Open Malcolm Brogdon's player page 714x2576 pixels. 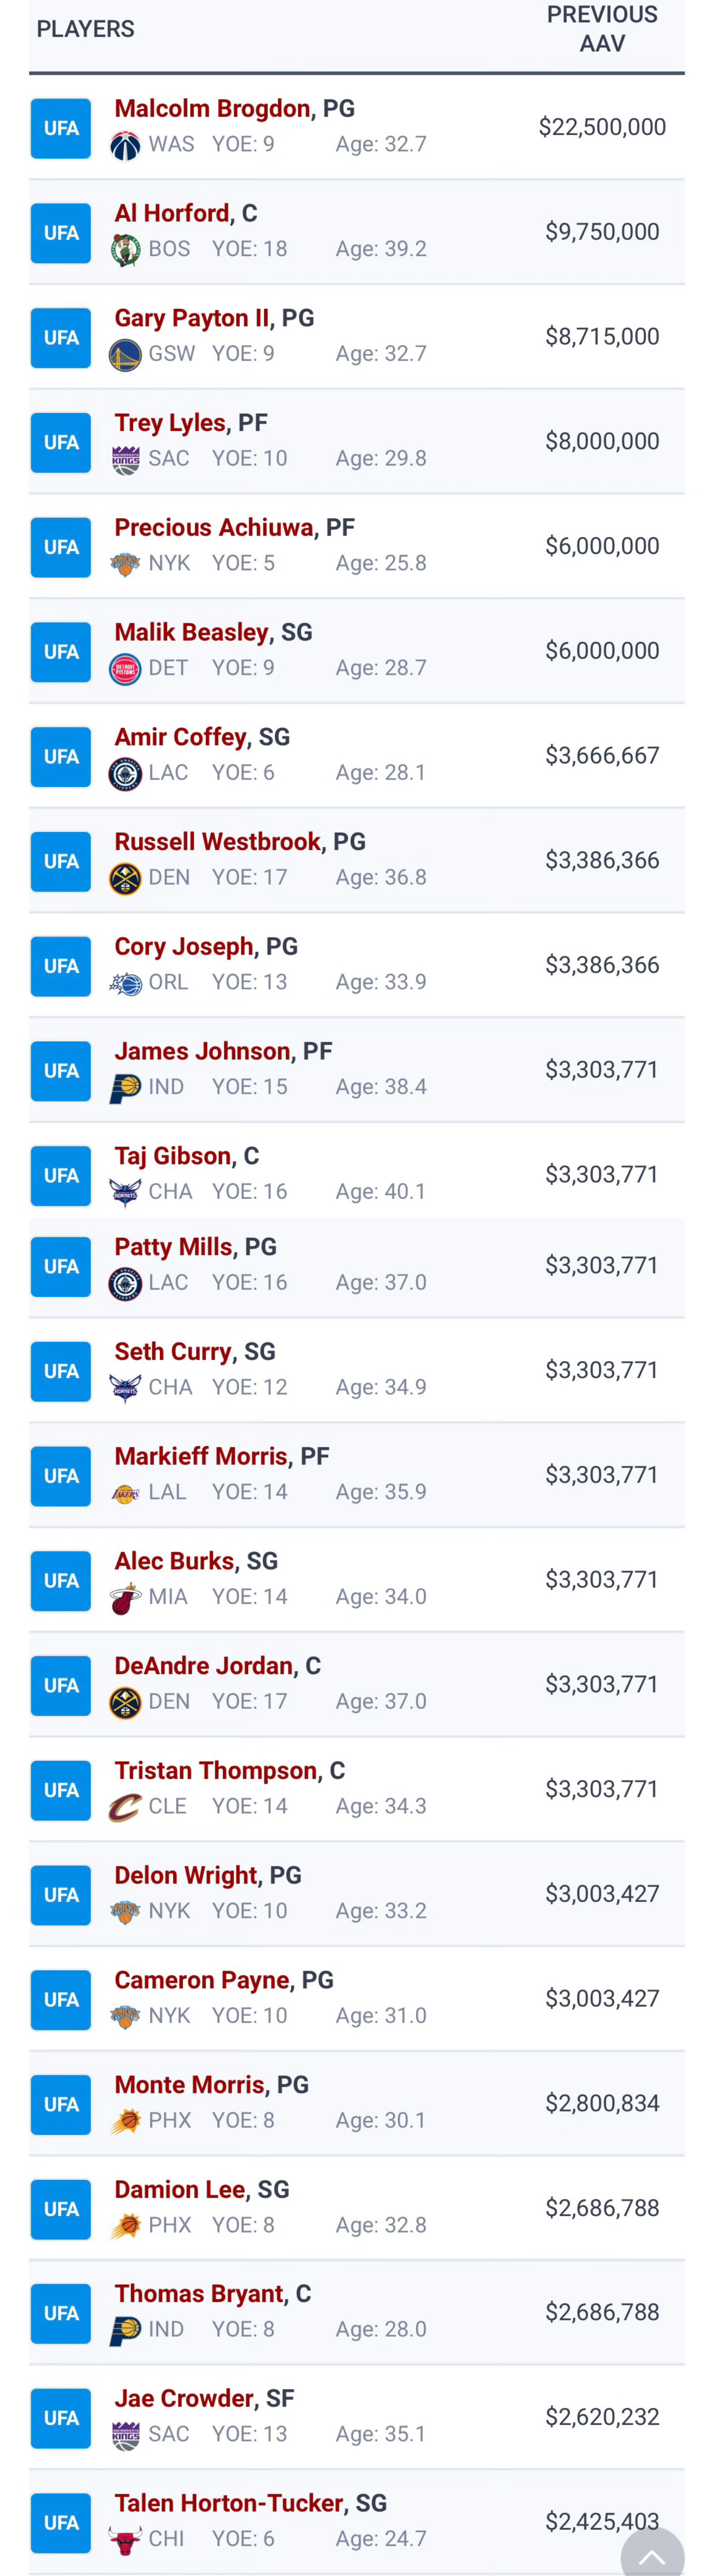pyautogui.click(x=212, y=108)
